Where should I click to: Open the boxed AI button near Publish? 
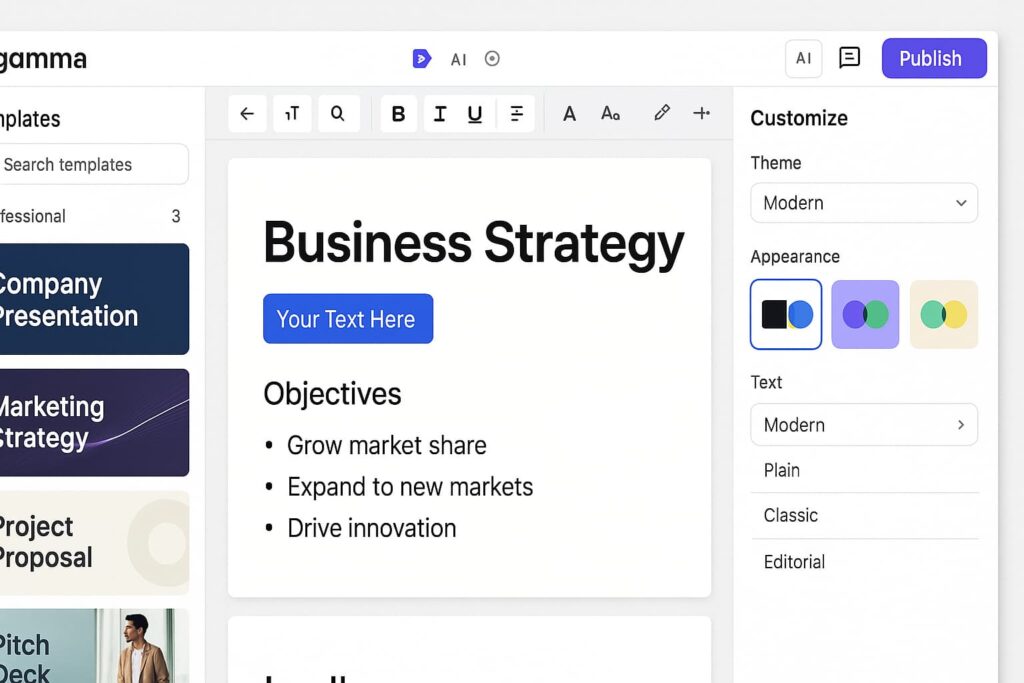(x=803, y=59)
